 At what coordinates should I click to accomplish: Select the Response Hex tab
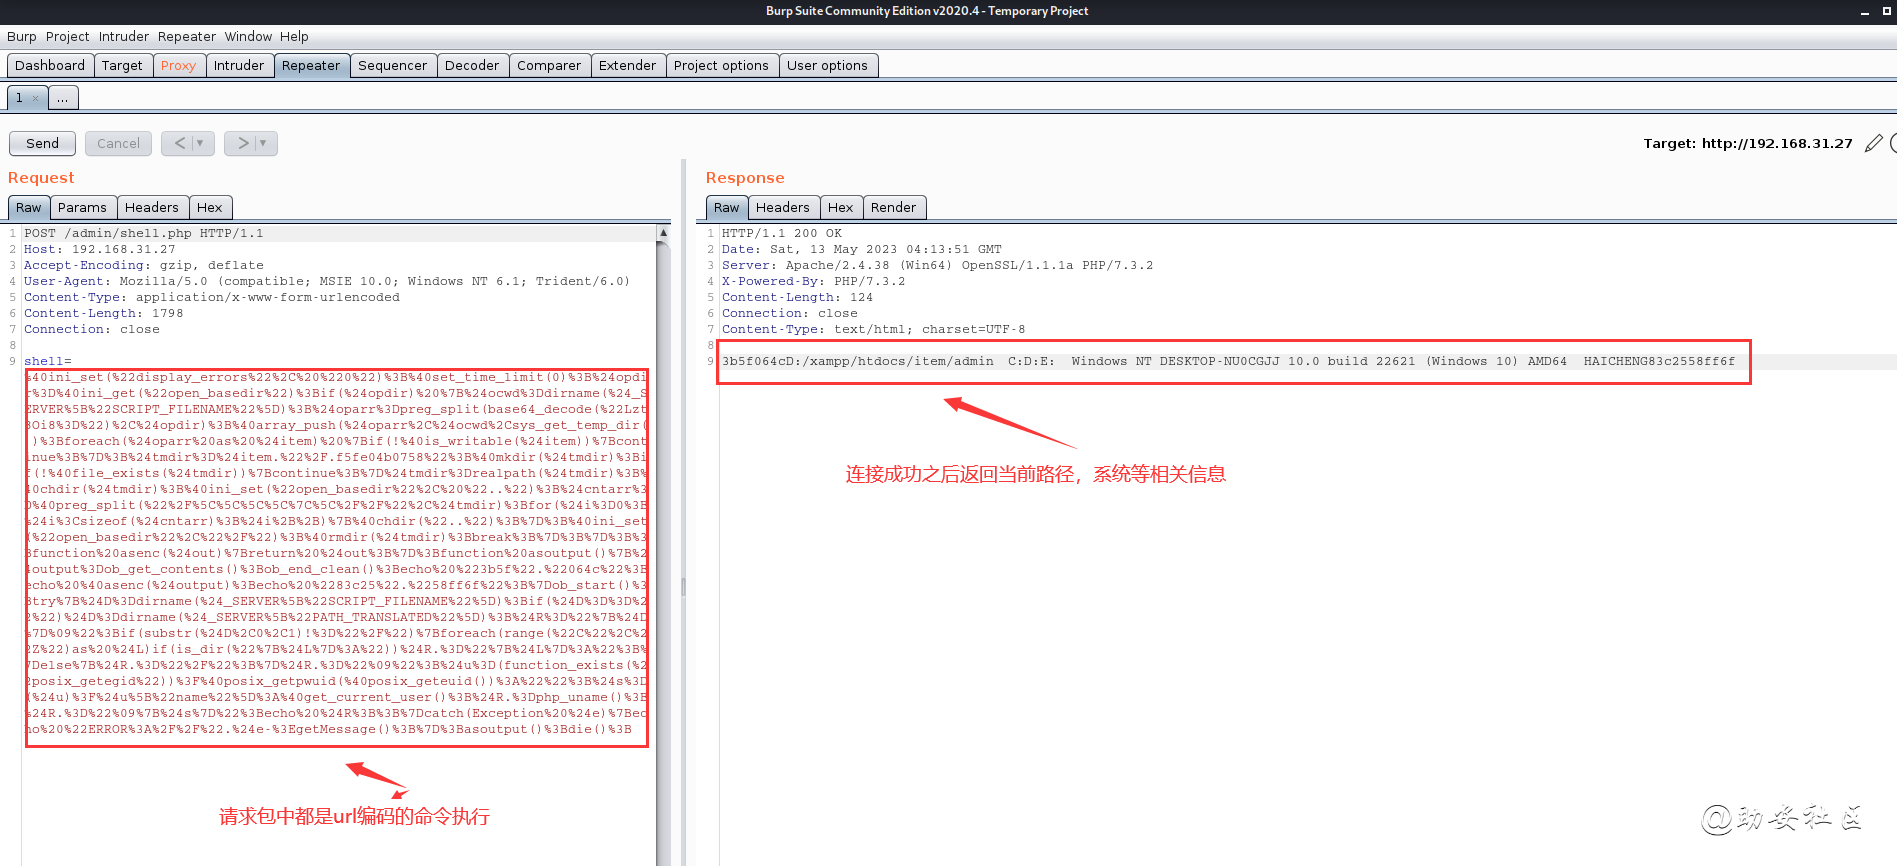[841, 208]
